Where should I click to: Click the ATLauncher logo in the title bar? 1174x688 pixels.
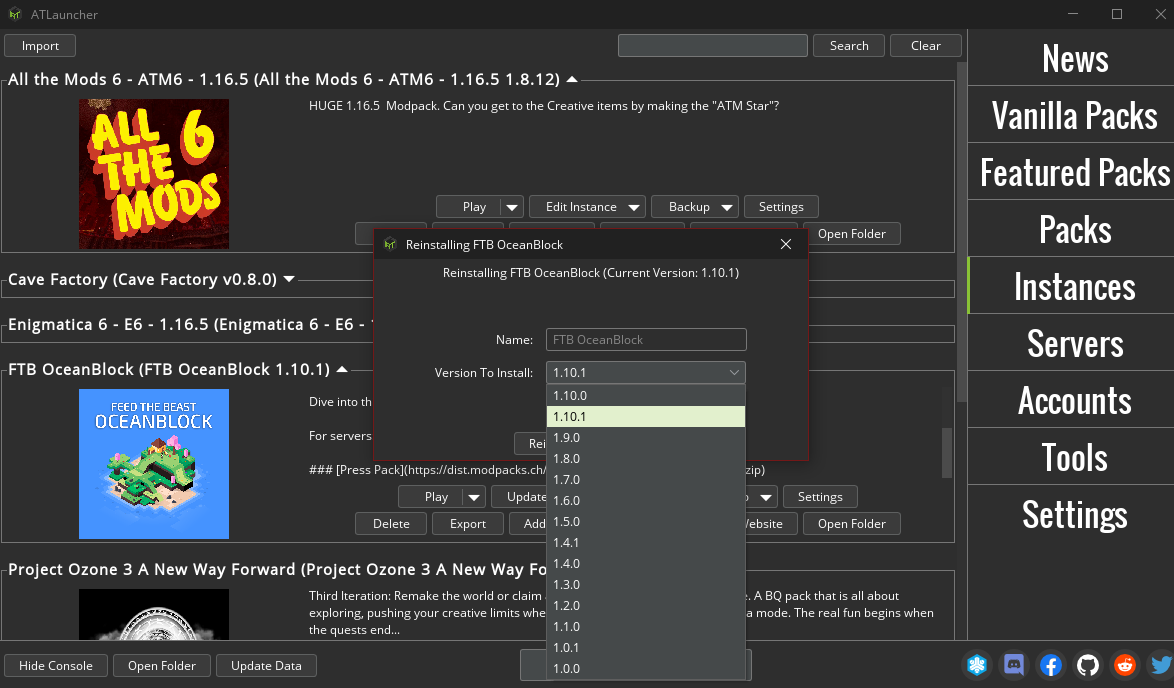click(x=15, y=14)
